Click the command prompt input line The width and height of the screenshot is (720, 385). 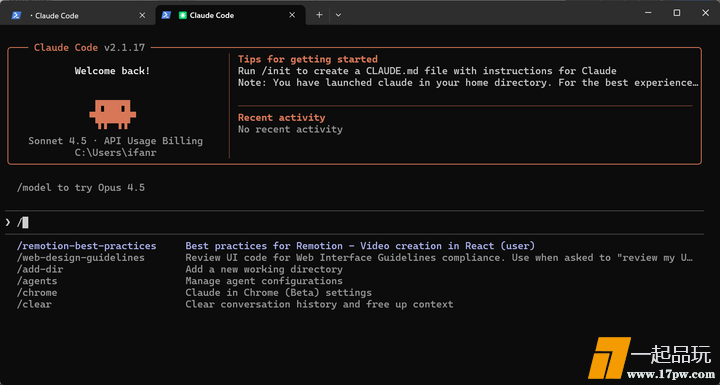354,223
